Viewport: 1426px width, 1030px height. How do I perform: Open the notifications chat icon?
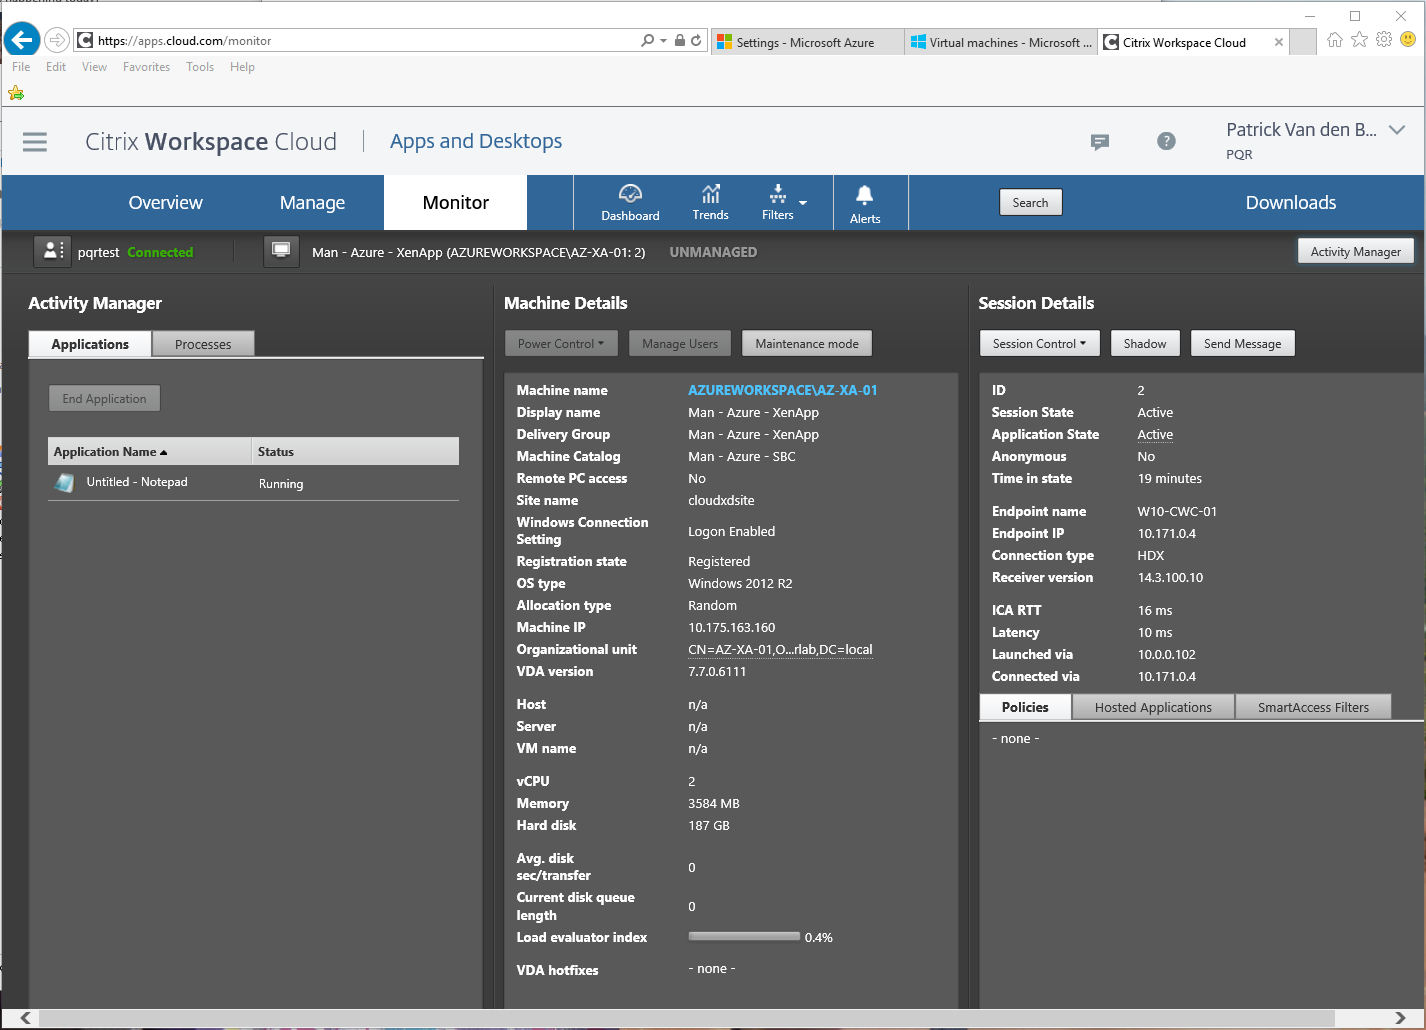click(1100, 142)
